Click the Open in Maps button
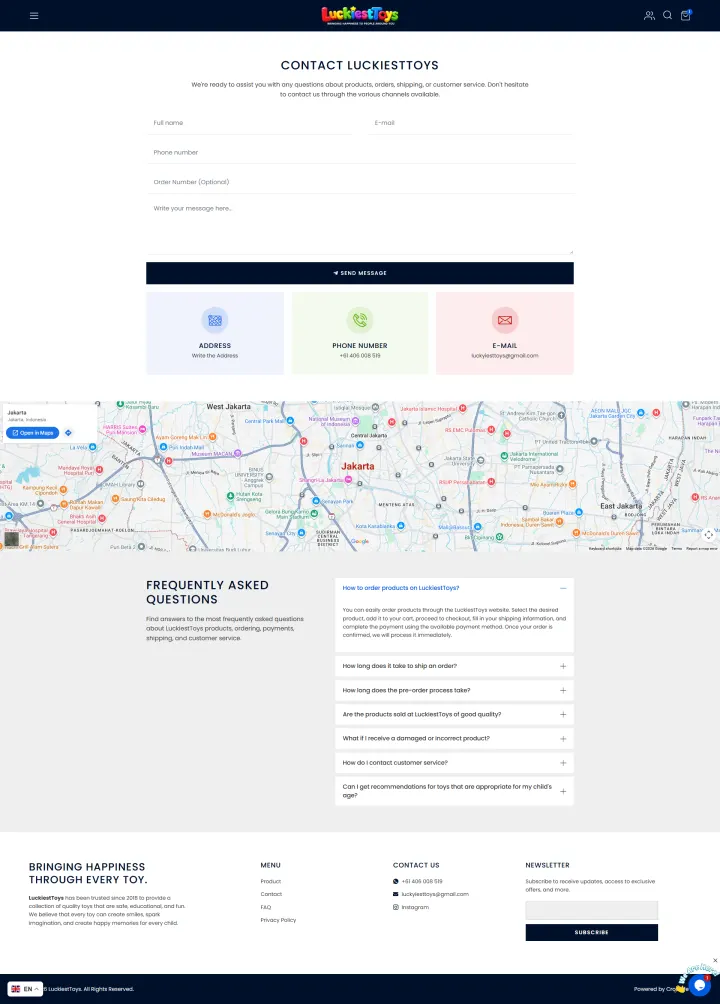 point(33,433)
